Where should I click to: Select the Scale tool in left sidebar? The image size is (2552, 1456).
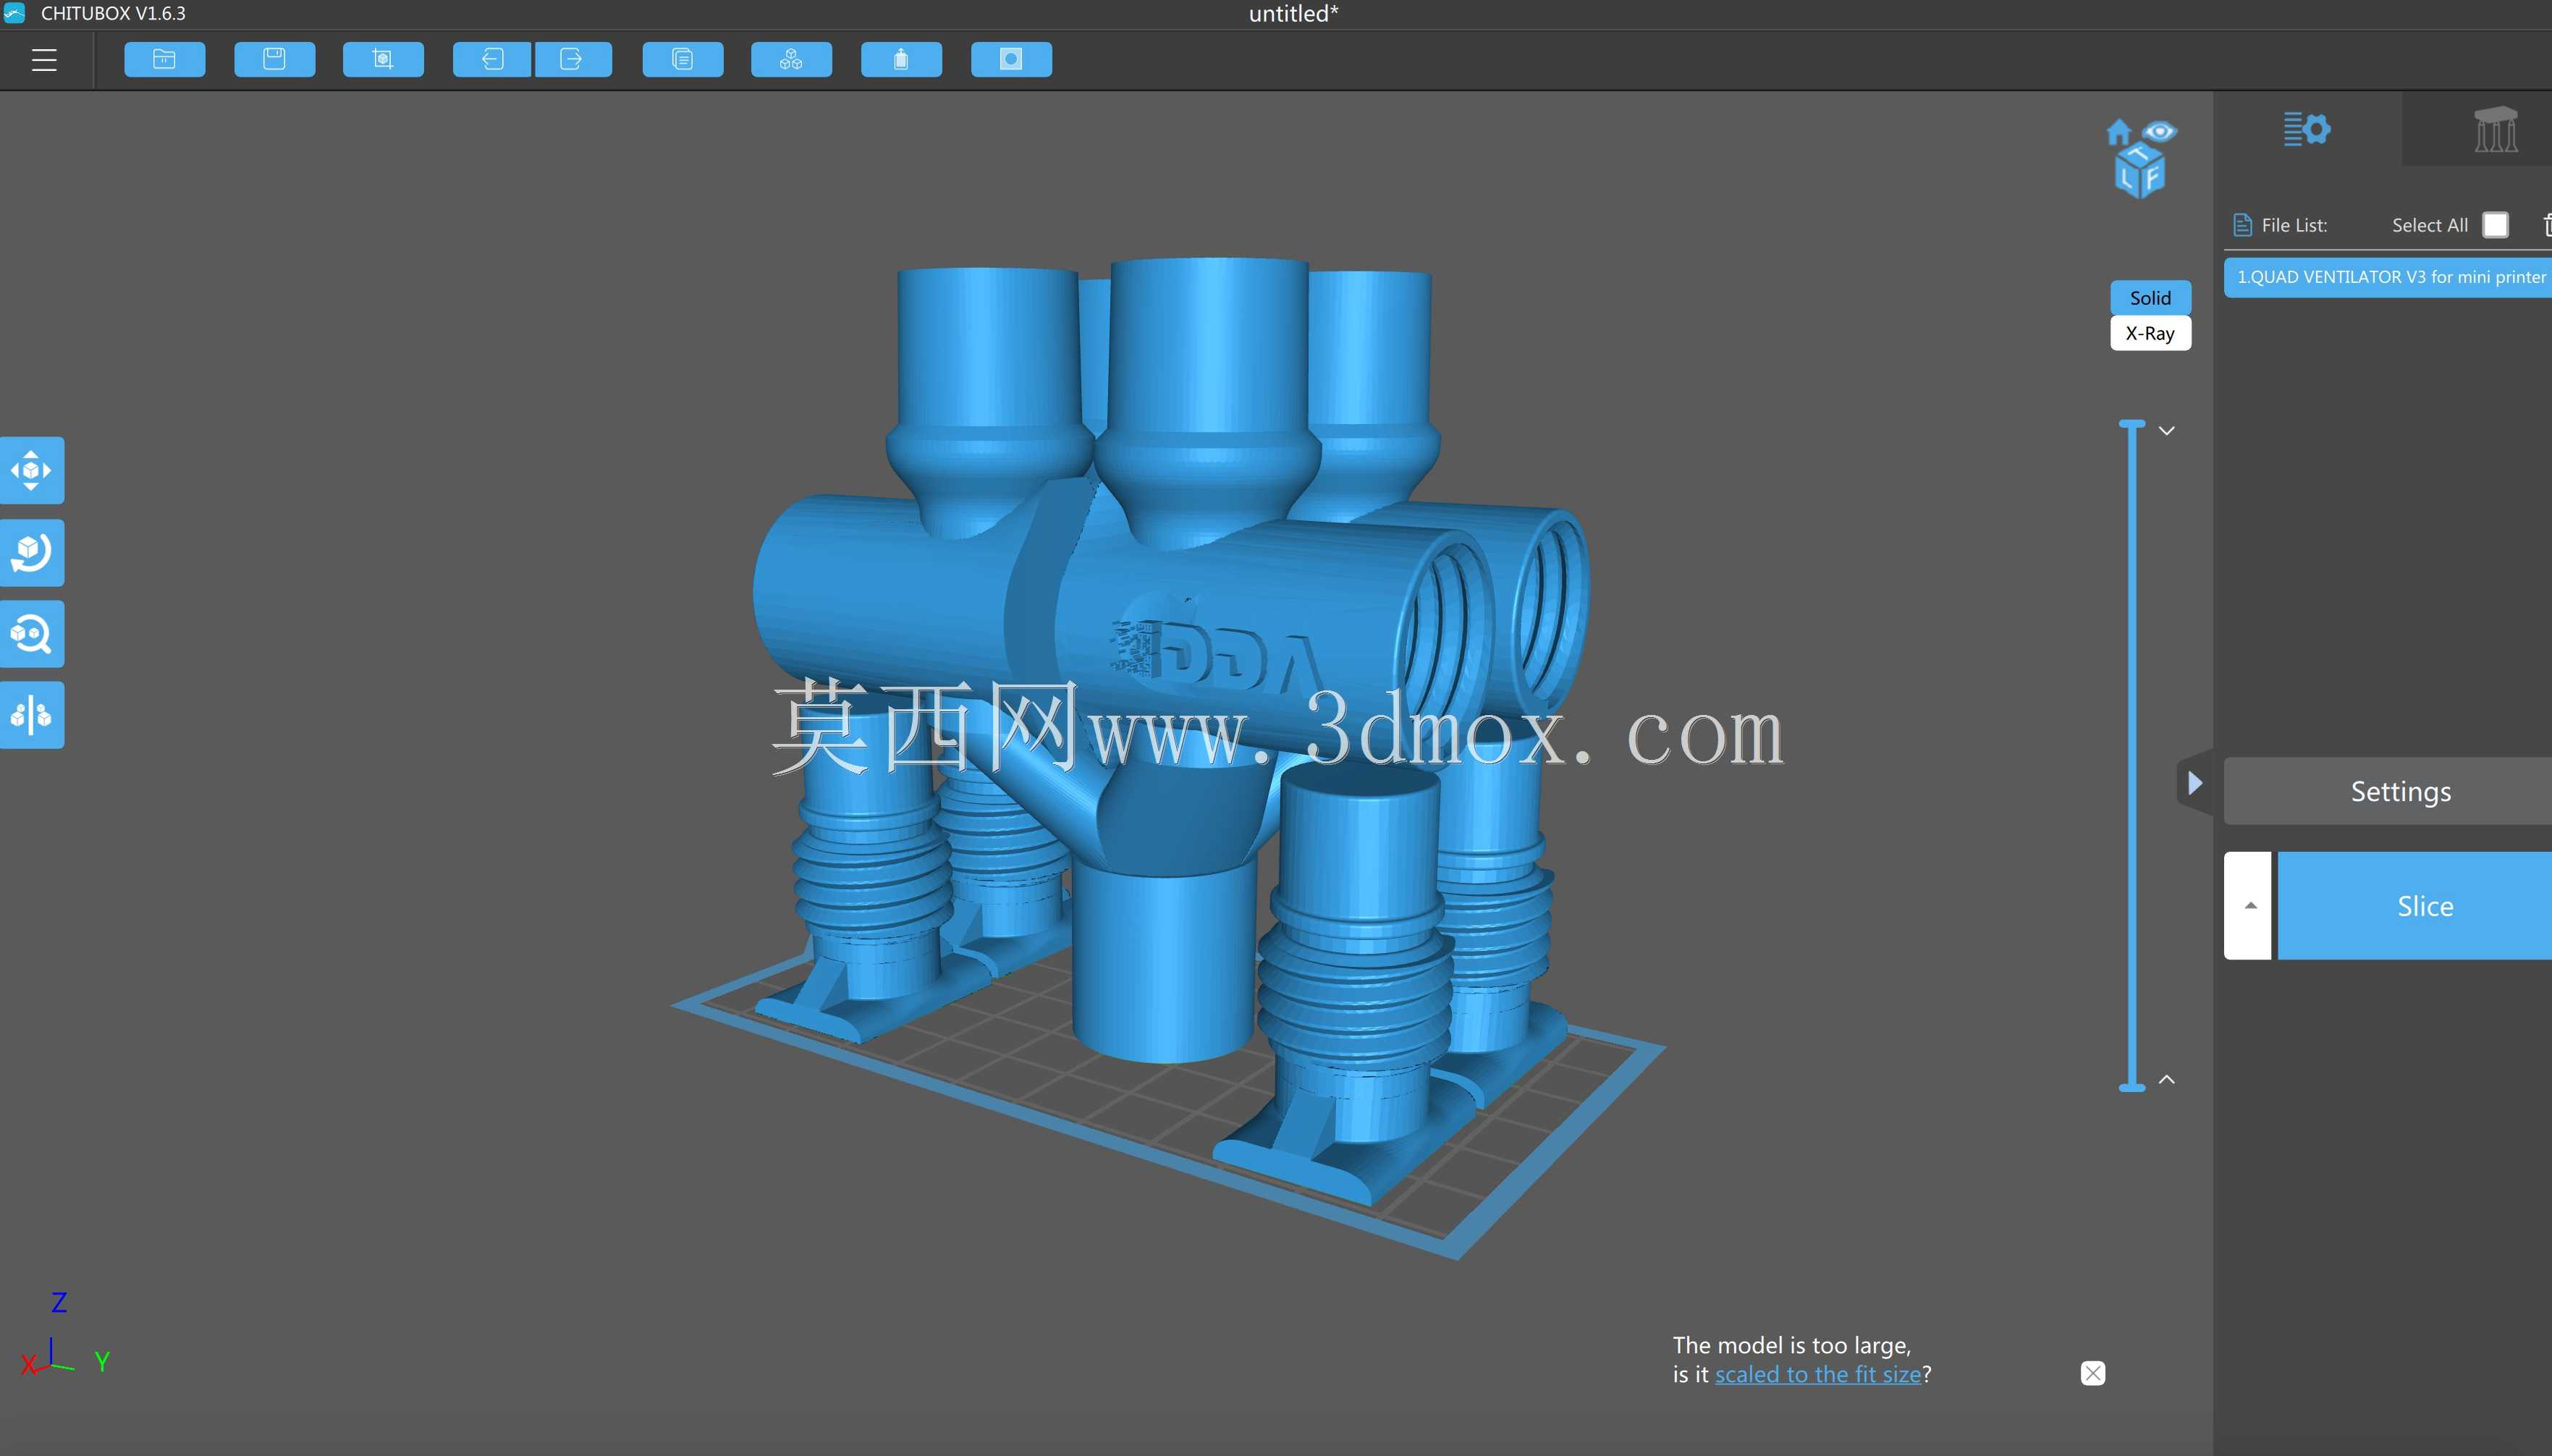32,634
